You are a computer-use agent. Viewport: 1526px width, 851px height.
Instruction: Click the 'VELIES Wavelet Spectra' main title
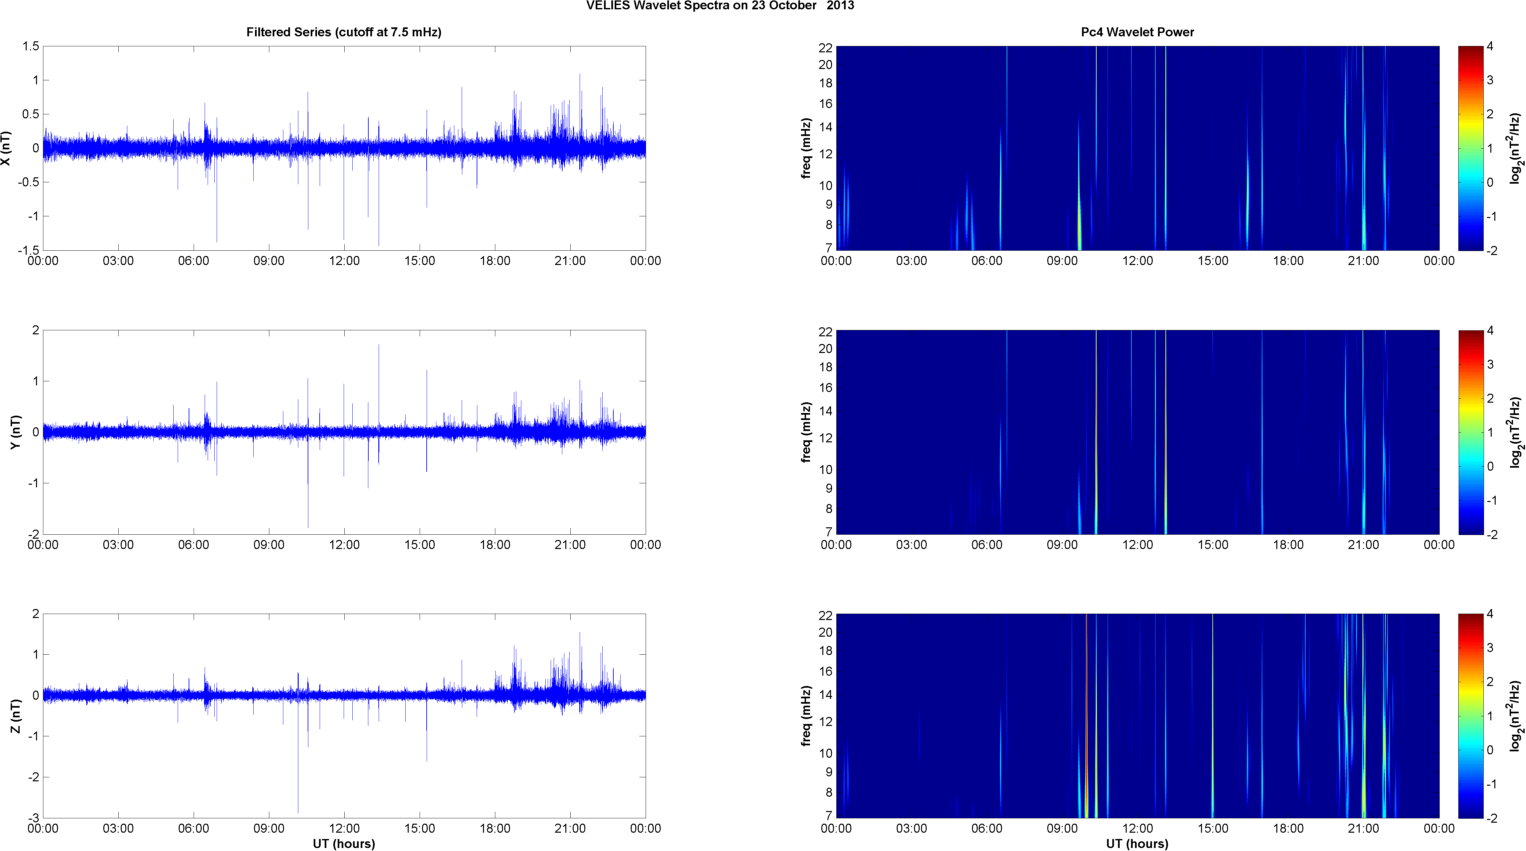[719, 6]
